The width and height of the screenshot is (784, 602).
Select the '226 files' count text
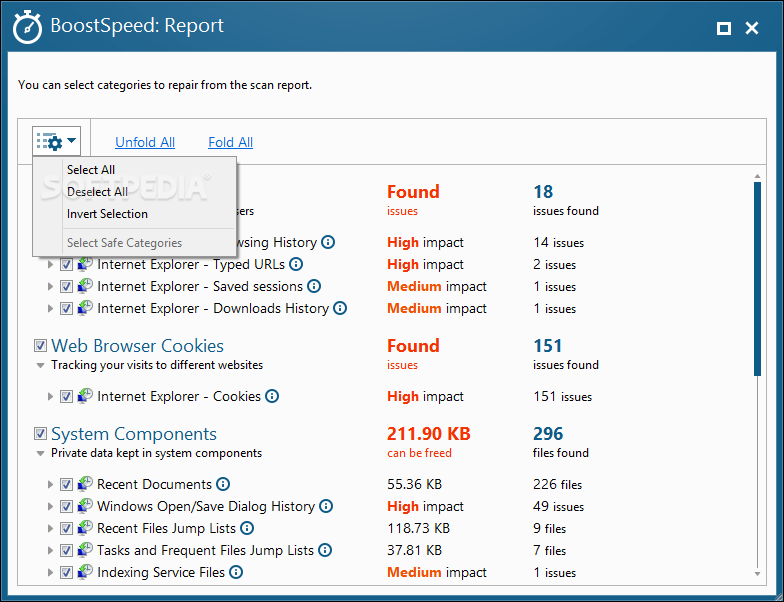point(558,484)
